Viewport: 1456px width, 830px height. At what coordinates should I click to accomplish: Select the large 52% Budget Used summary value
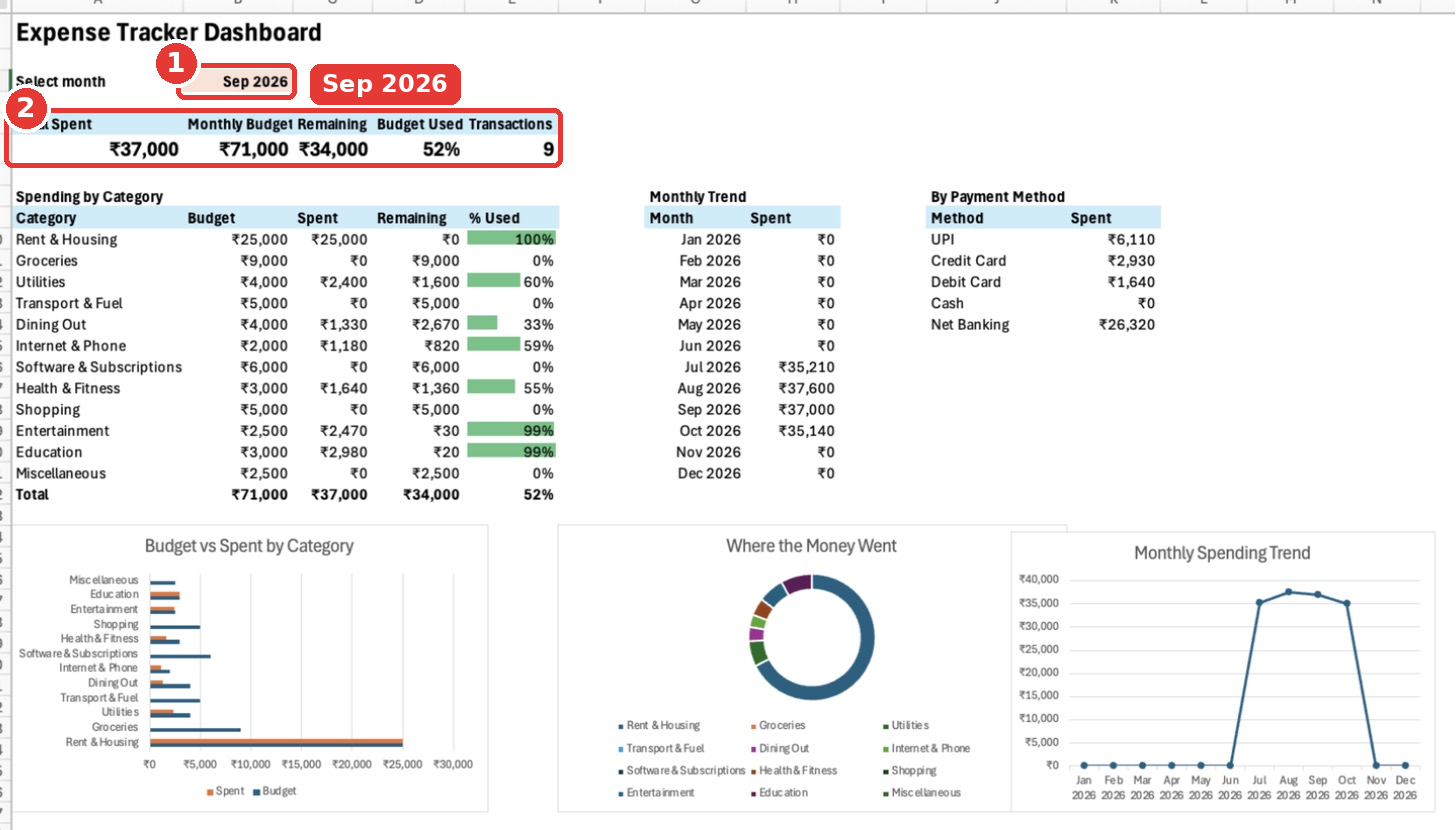[441, 150]
